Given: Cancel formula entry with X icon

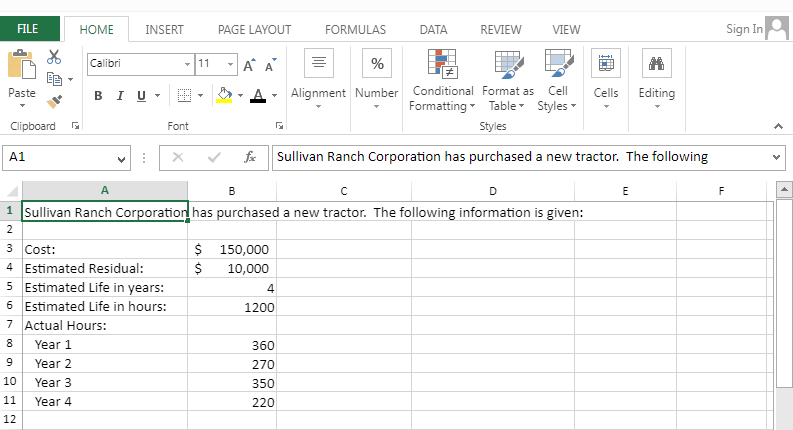Looking at the screenshot, I should (x=178, y=157).
